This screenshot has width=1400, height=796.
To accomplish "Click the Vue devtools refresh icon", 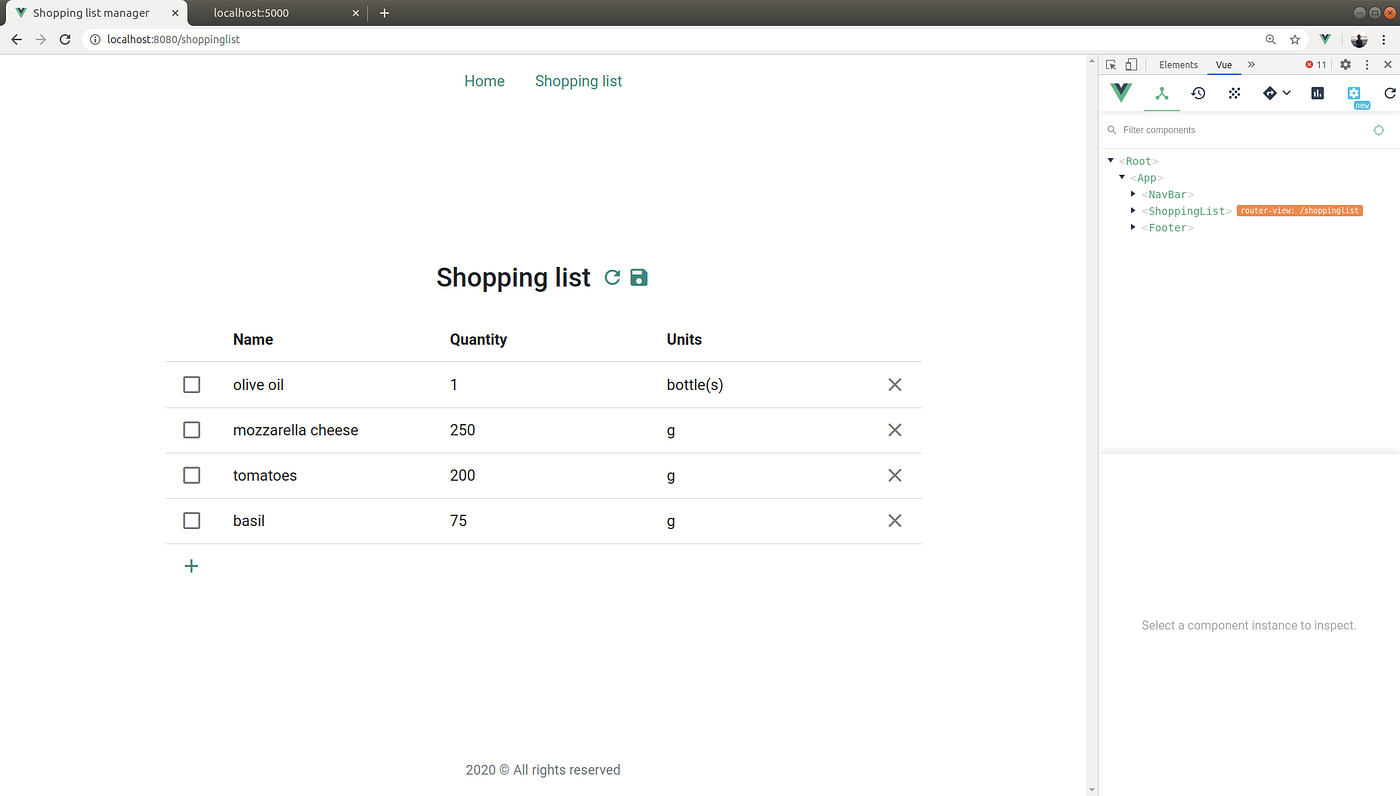I will click(x=1390, y=93).
